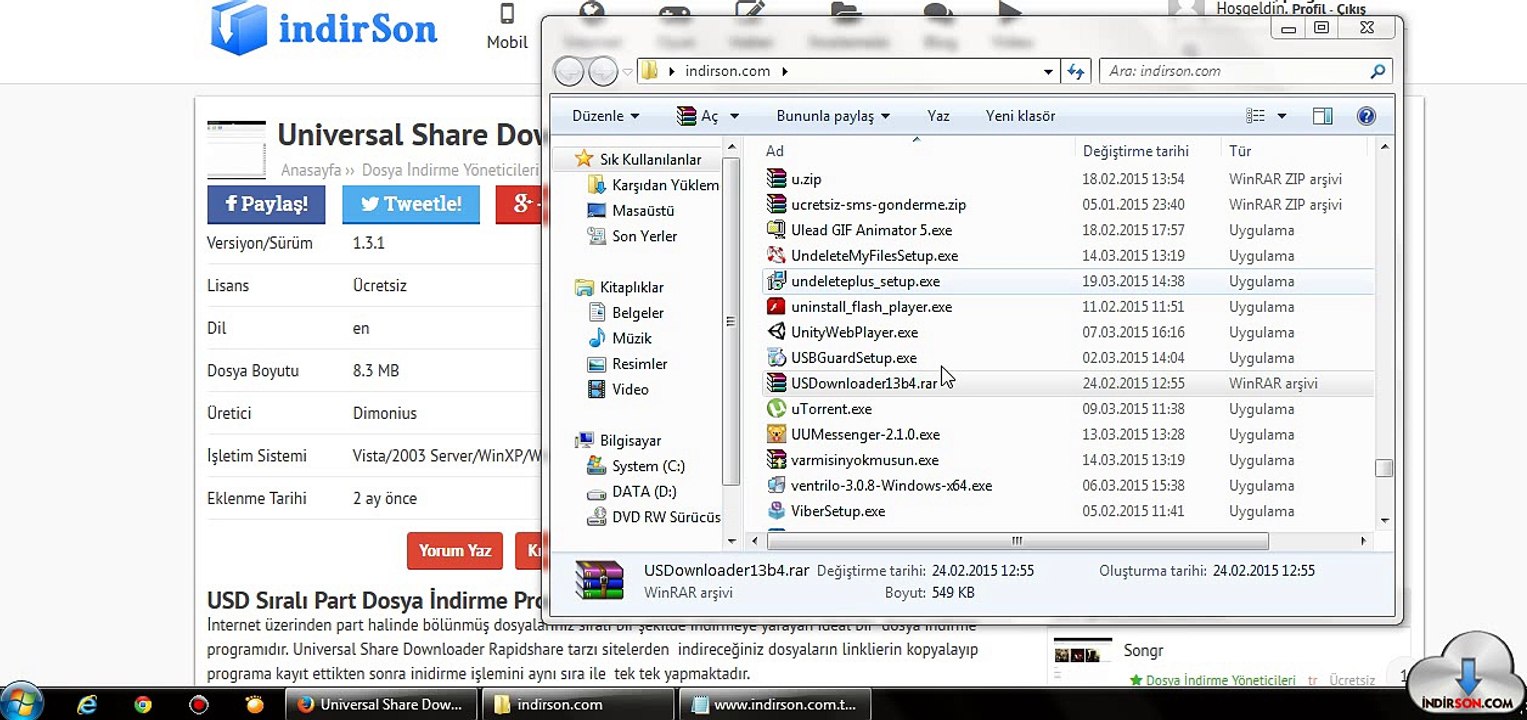Click the navigation pane vertical scrollbar

tap(733, 322)
